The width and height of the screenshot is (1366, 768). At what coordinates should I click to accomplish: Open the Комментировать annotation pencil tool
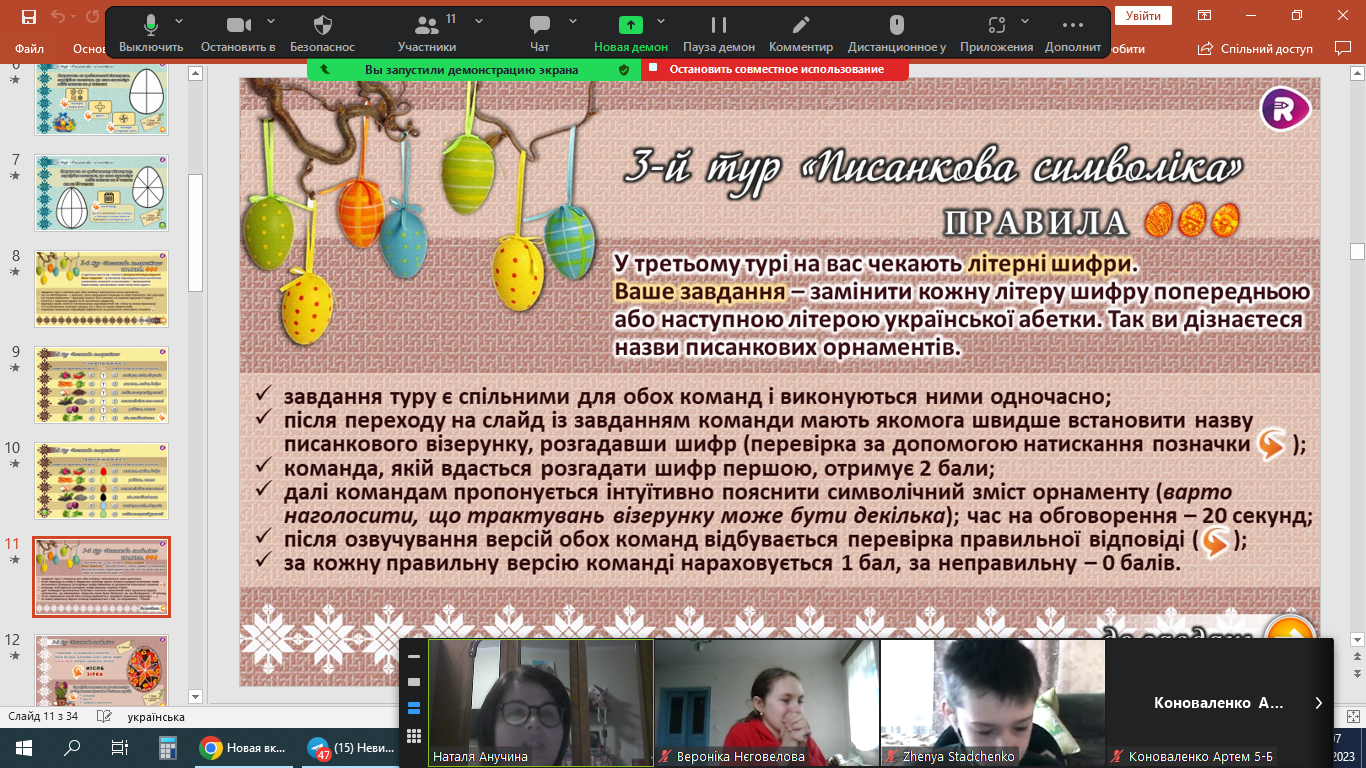[x=801, y=33]
